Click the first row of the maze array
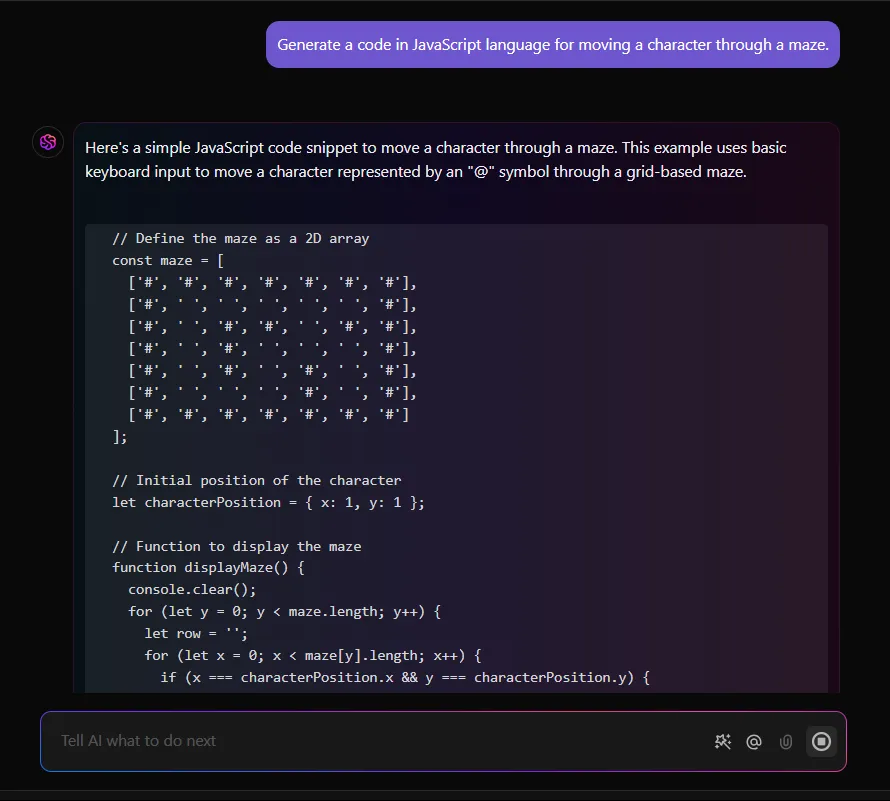The height and width of the screenshot is (801, 890). 272,283
